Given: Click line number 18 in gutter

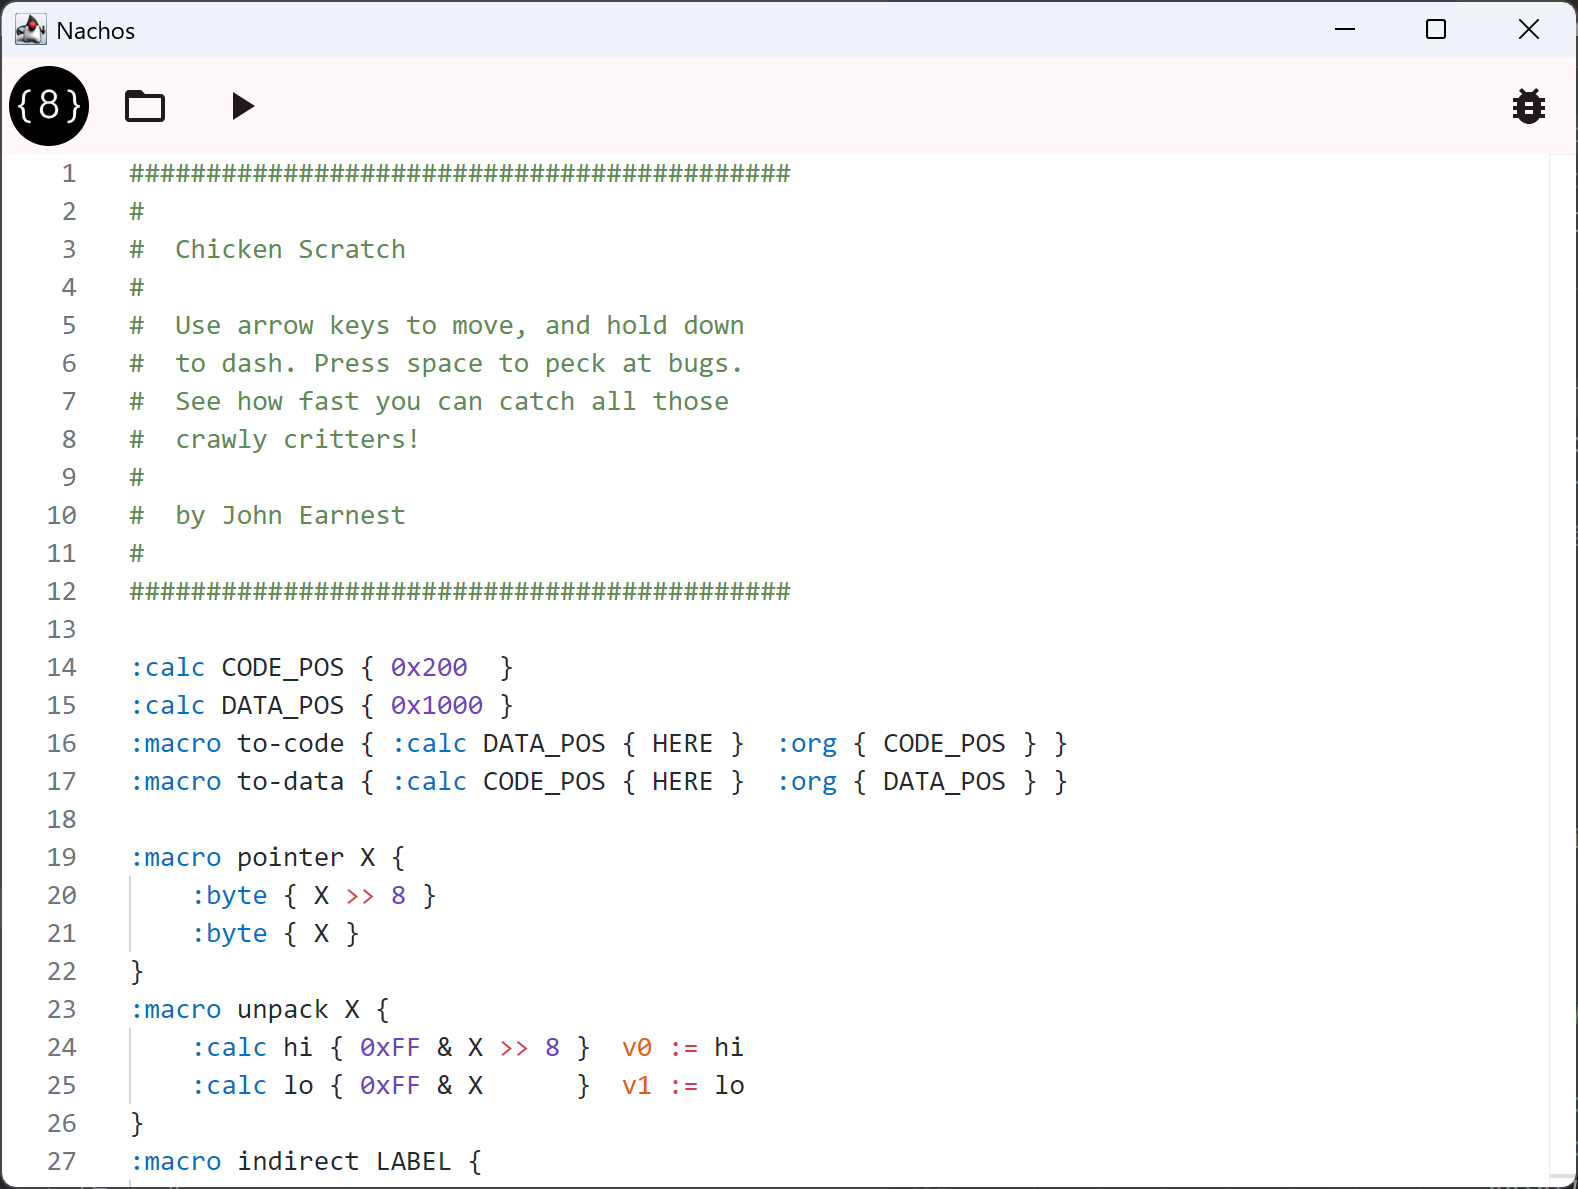Looking at the screenshot, I should point(62,819).
